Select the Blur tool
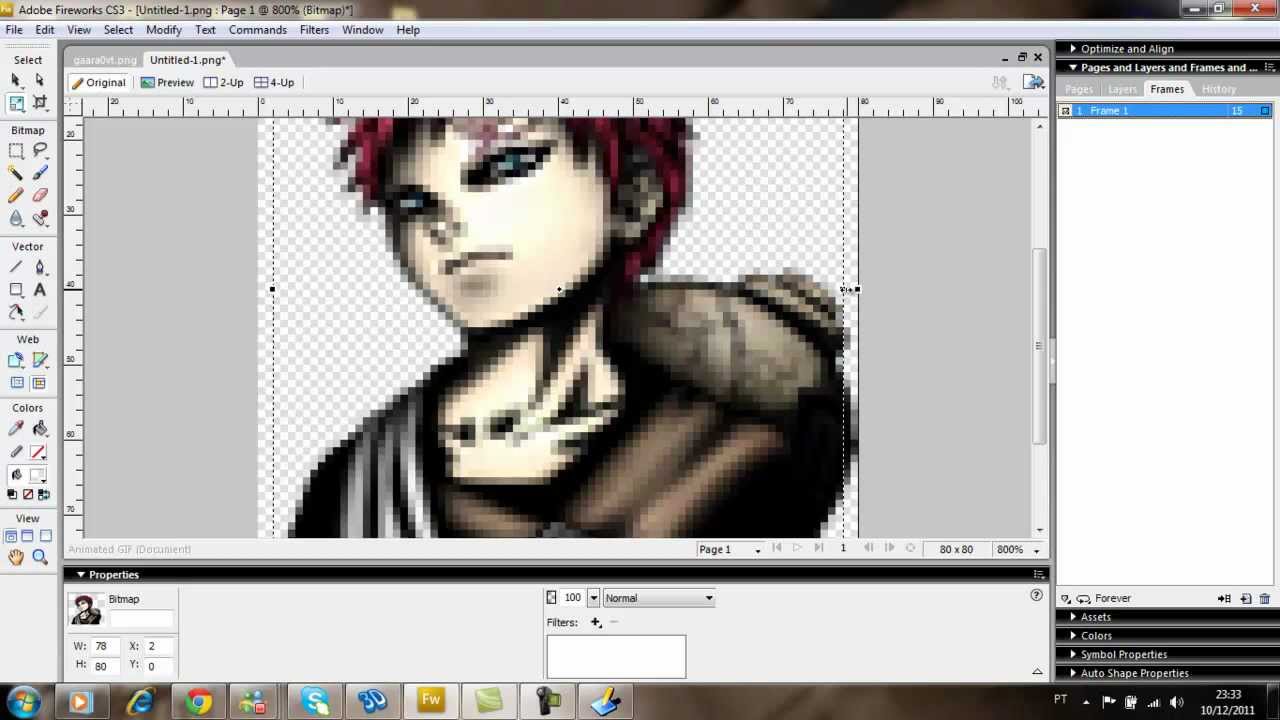 click(x=16, y=219)
